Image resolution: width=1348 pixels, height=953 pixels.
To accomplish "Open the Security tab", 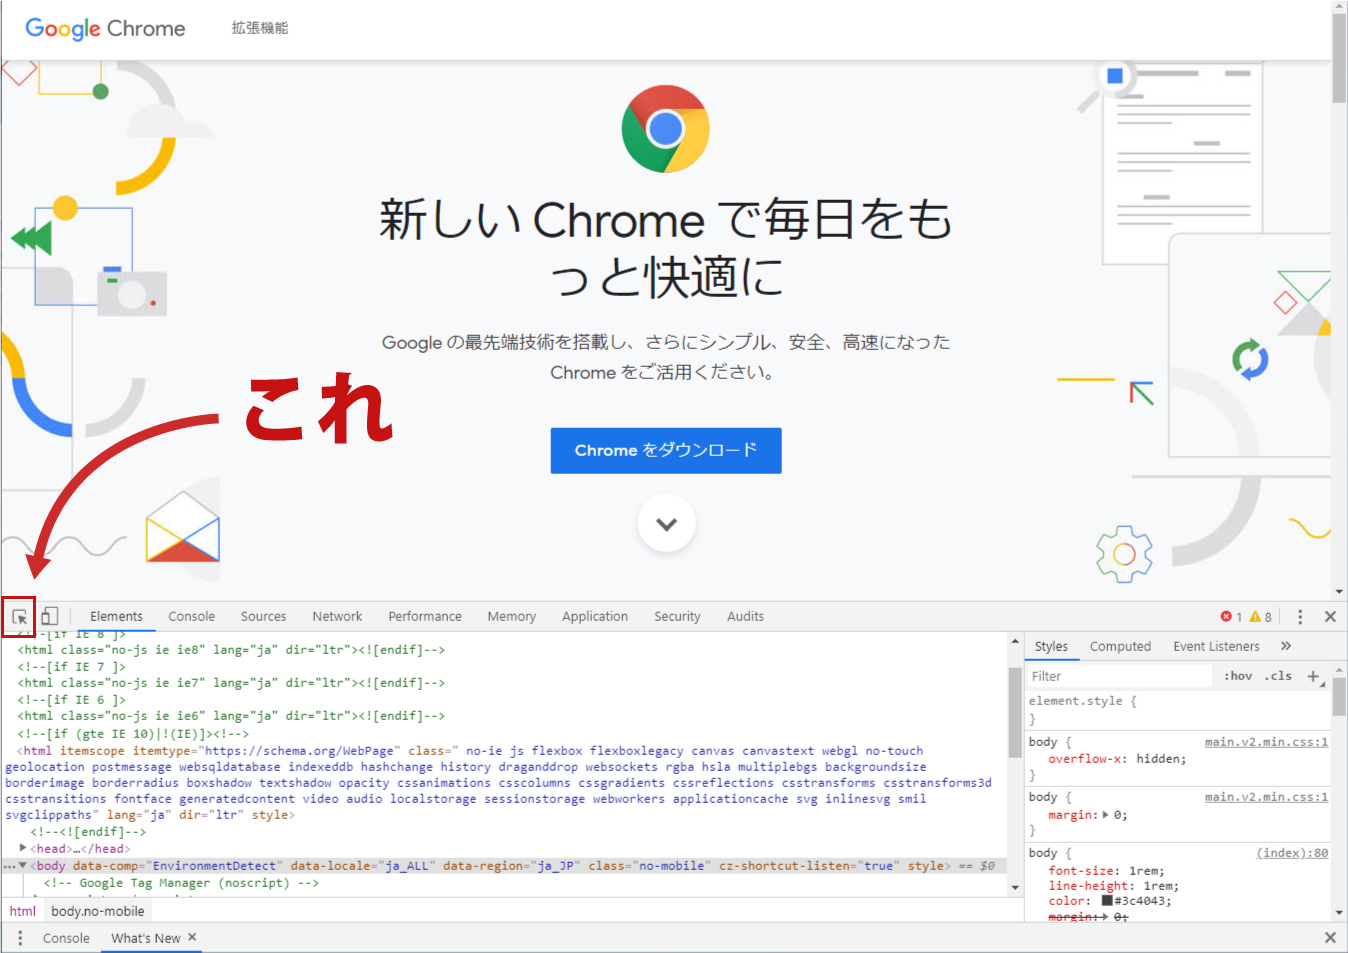I will 677,617.
